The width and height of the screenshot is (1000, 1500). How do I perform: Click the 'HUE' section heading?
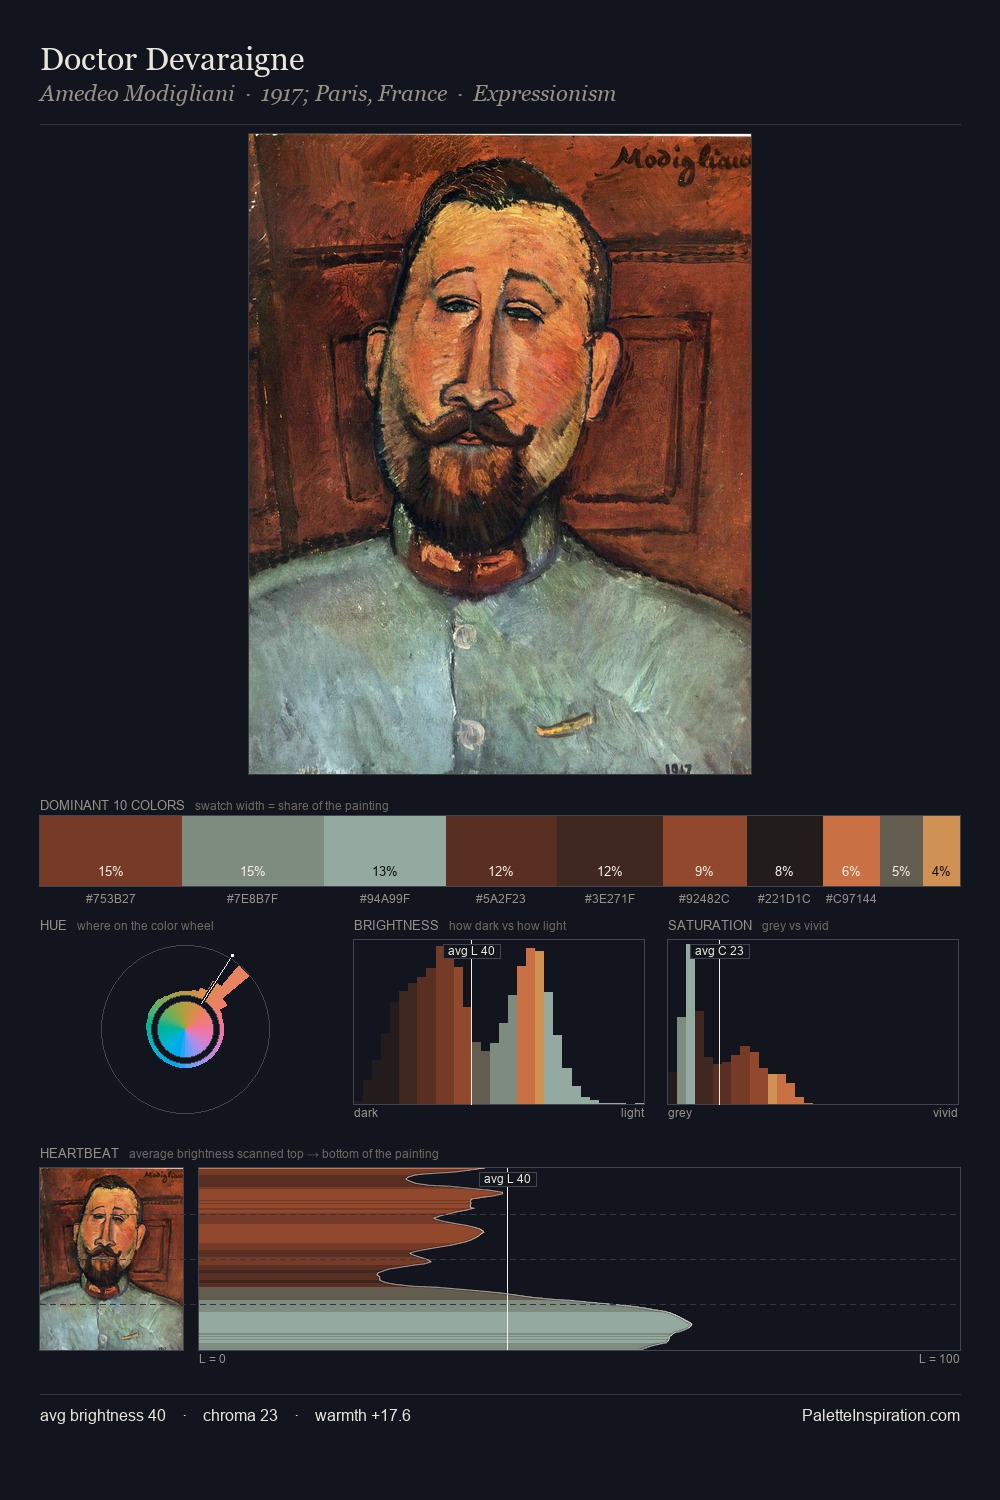[53, 925]
